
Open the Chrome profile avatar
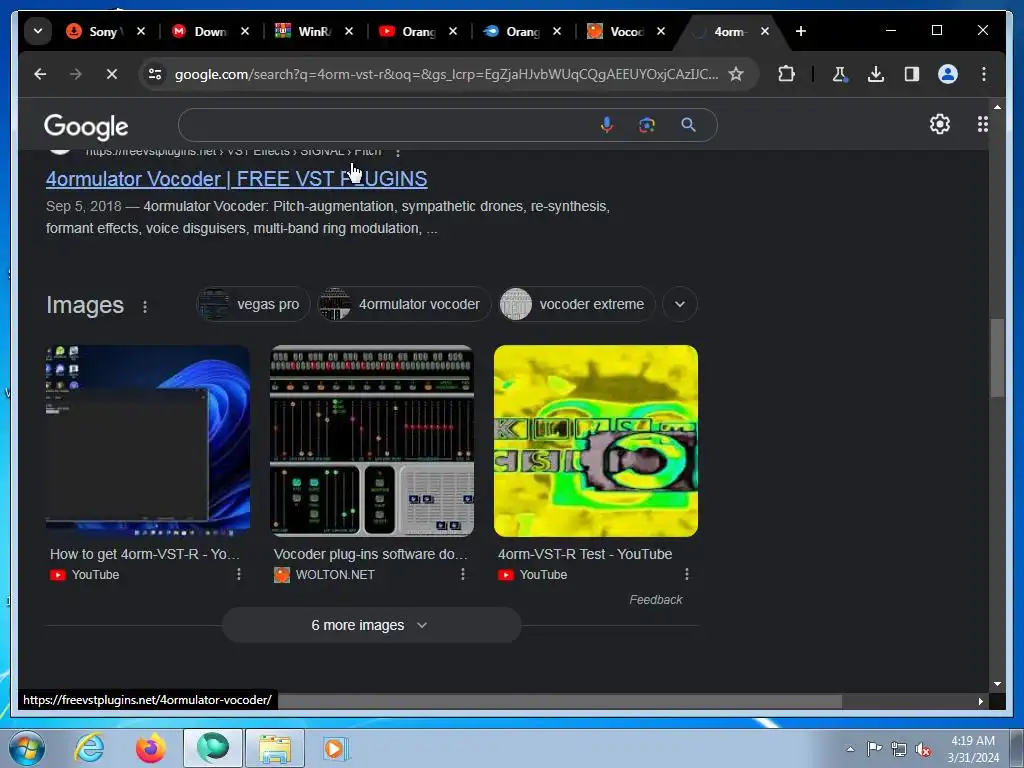click(x=948, y=74)
